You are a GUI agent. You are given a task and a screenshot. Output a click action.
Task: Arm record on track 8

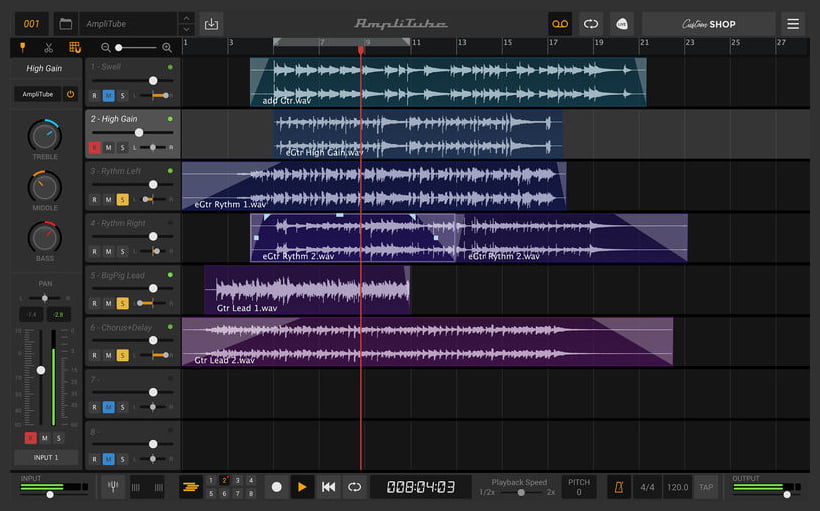(x=94, y=459)
